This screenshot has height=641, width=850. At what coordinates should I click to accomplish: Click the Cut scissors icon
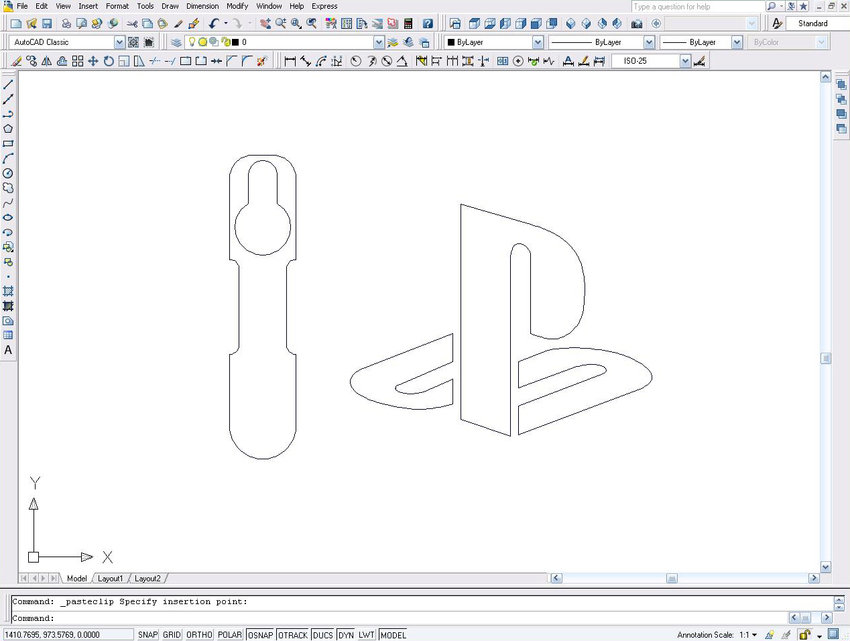[x=132, y=23]
